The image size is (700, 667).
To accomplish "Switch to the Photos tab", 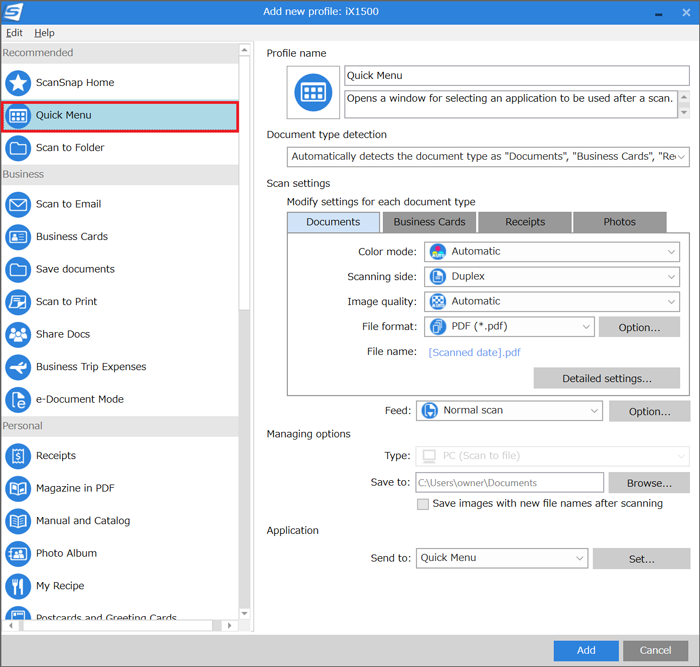I will [x=620, y=222].
